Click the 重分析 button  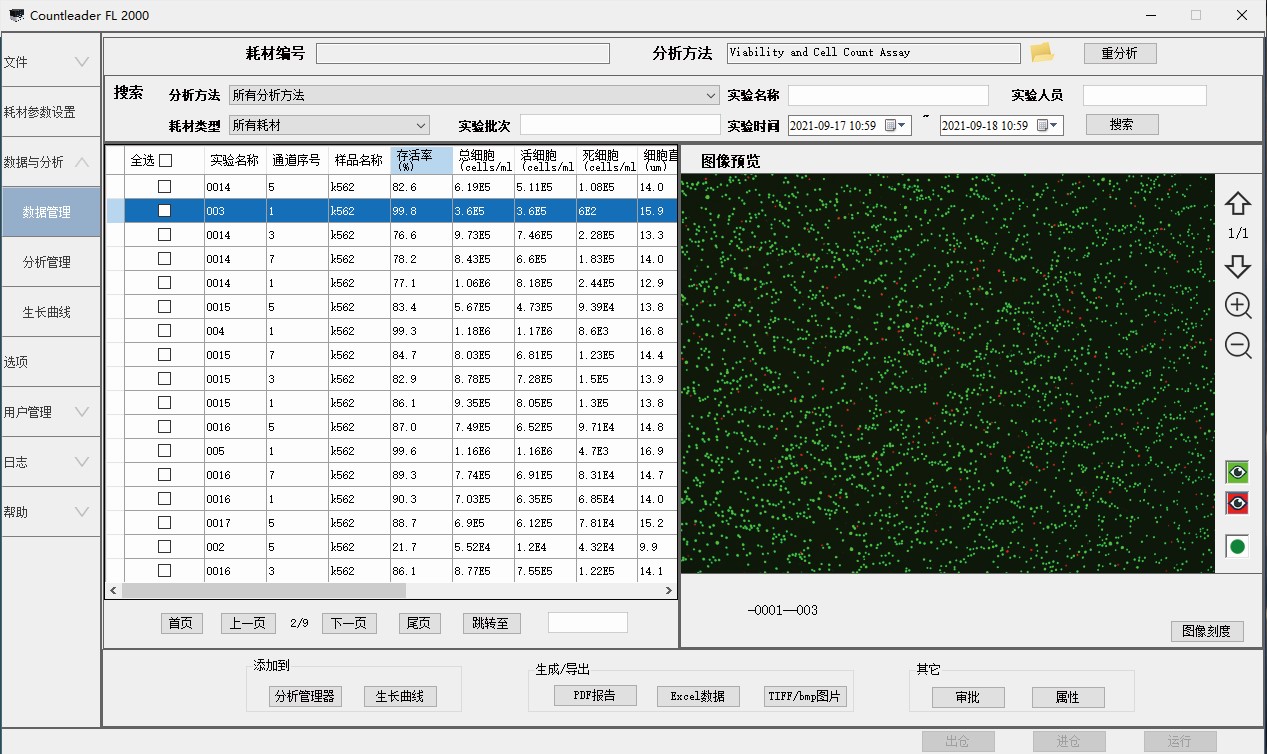1119,54
